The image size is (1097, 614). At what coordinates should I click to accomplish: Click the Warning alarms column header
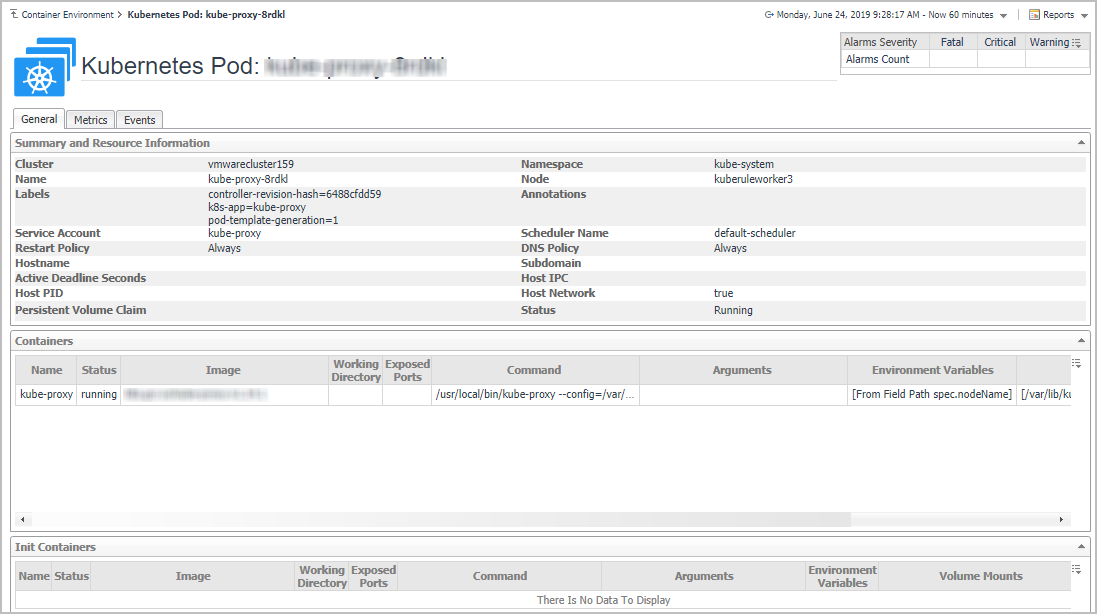[1049, 42]
